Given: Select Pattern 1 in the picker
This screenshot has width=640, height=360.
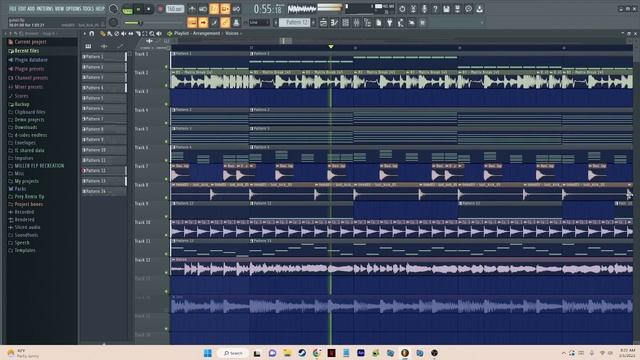Looking at the screenshot, I should point(104,57).
